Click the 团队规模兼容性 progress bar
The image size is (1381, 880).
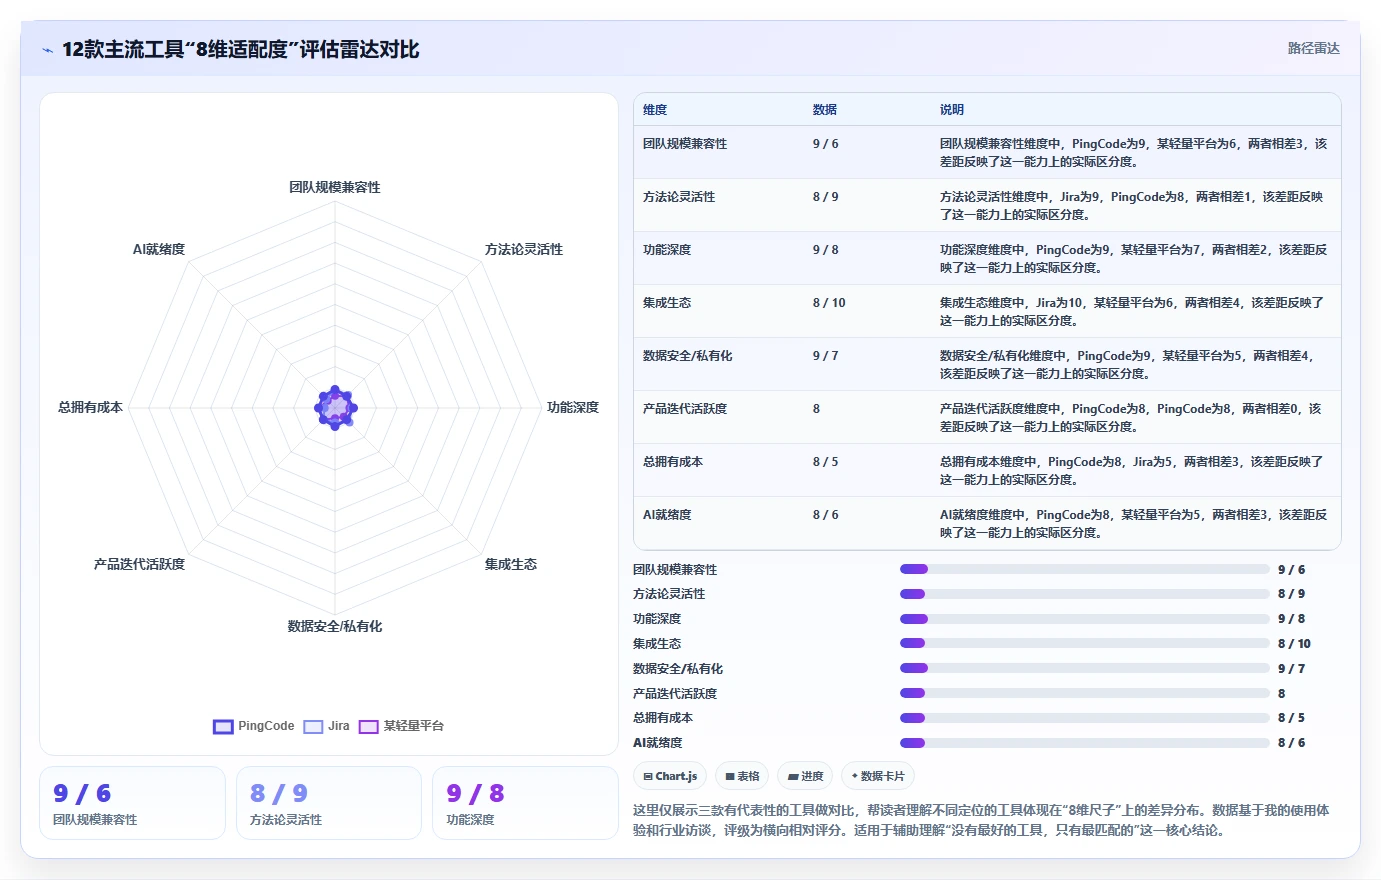(x=1084, y=569)
